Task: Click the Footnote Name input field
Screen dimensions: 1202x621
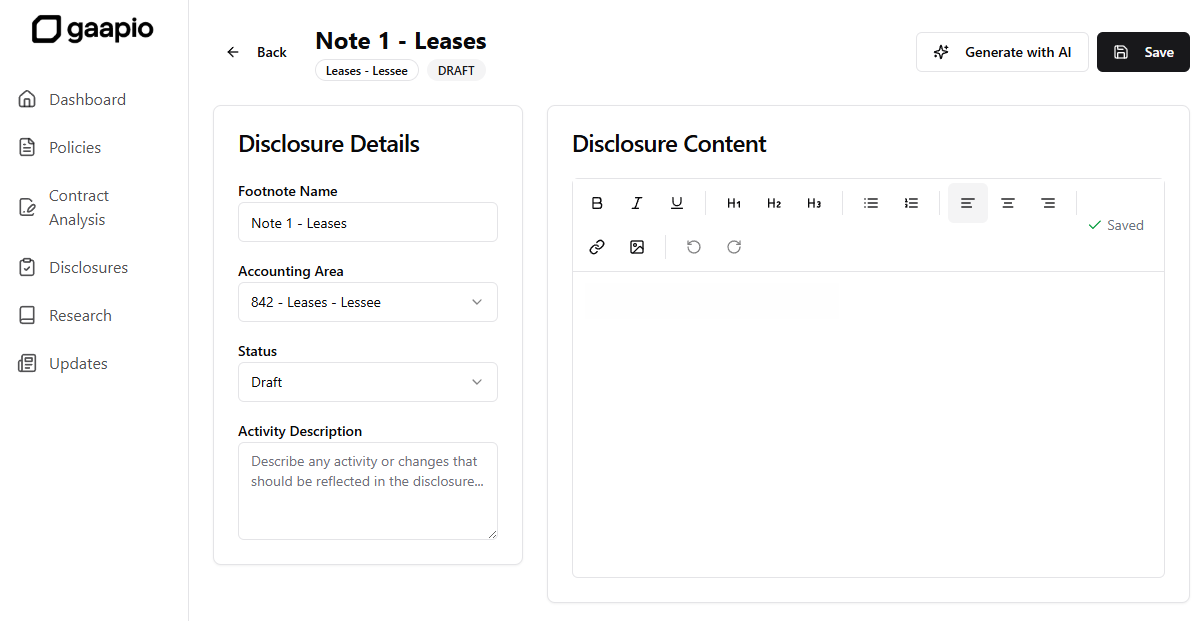Action: [367, 223]
